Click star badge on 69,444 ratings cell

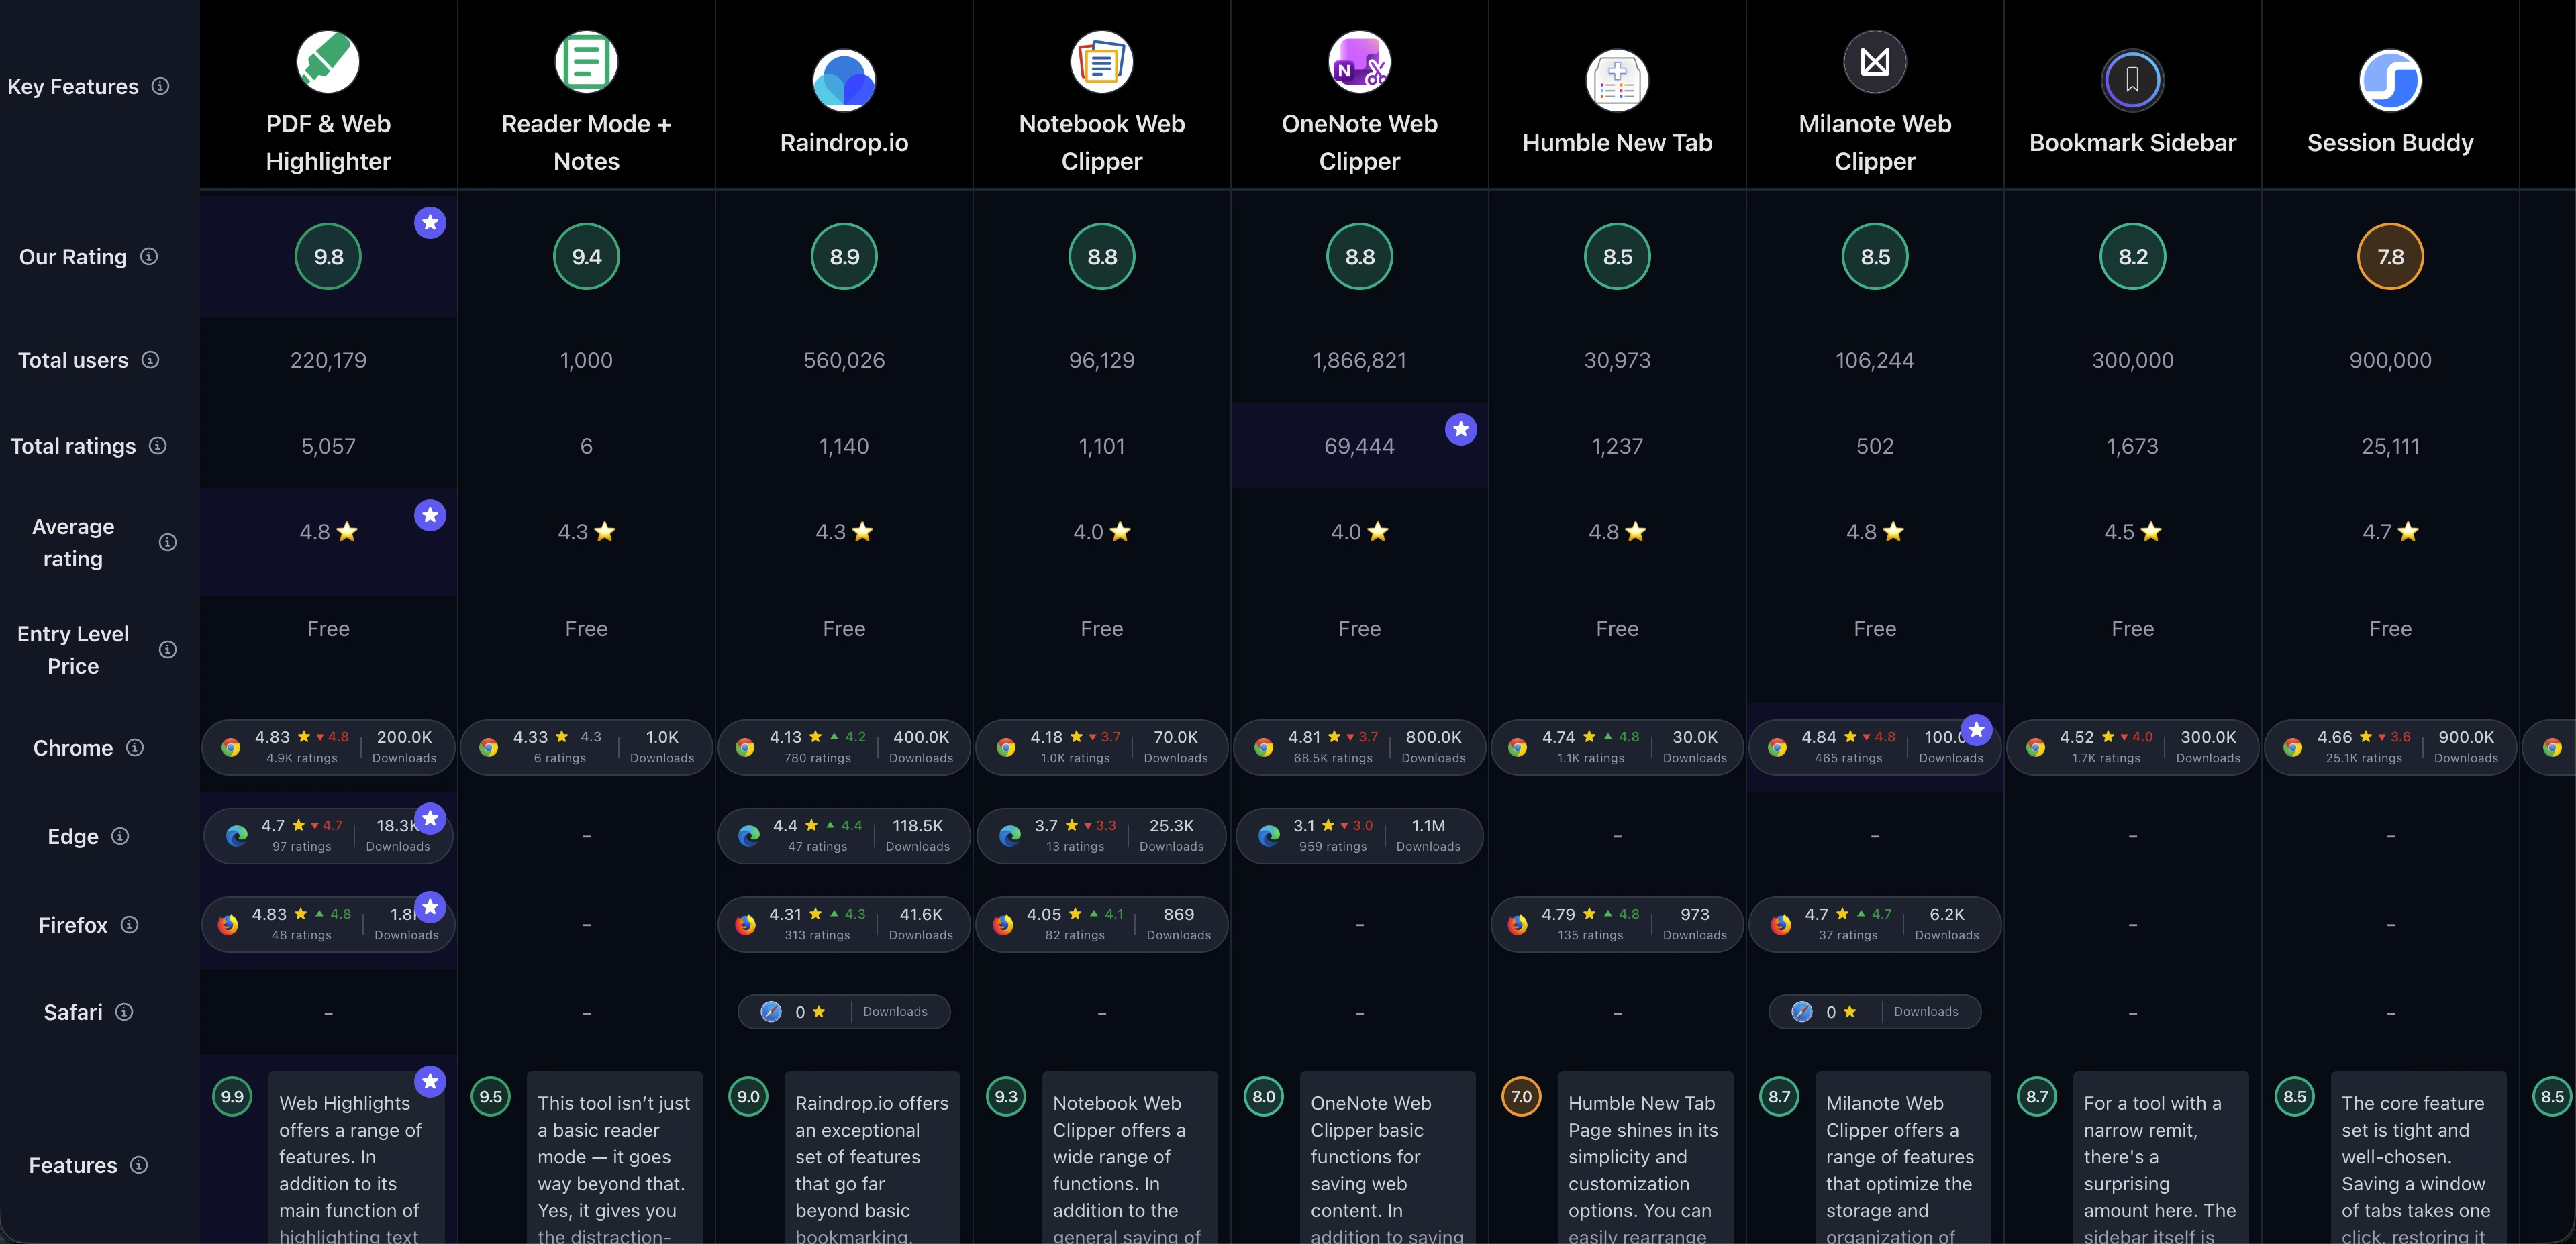pos(1461,430)
